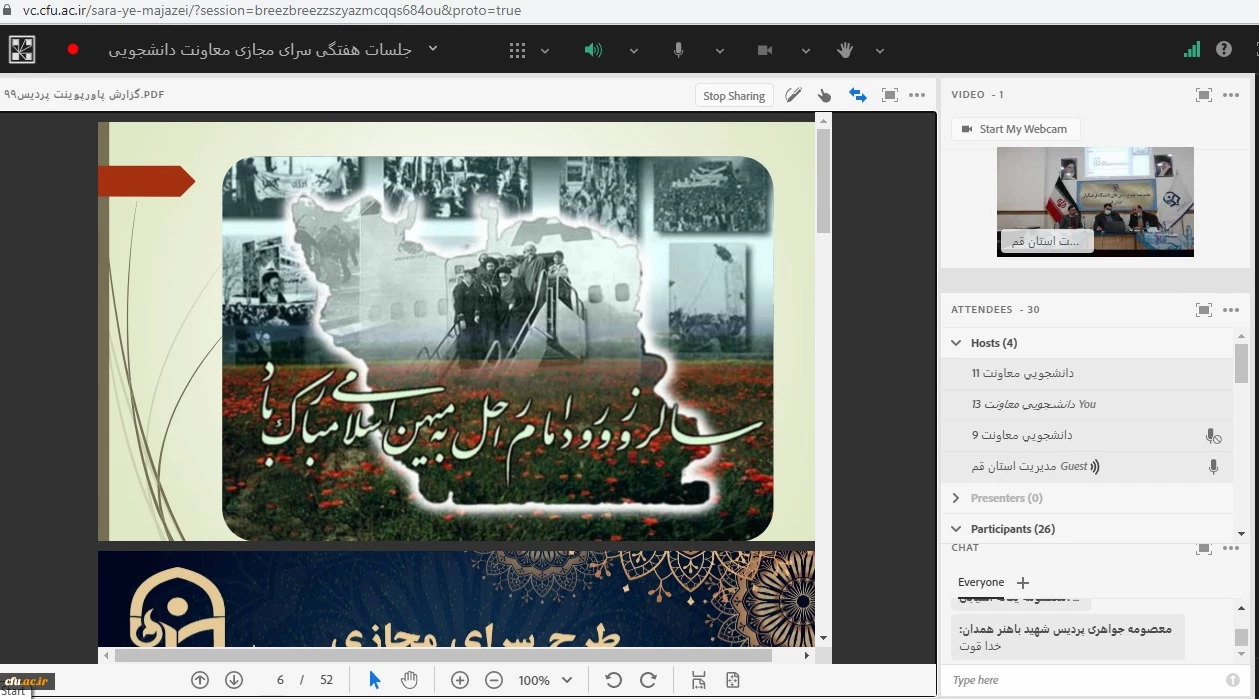Collapse the Hosts (4) group
This screenshot has width=1259, height=699.
(957, 343)
